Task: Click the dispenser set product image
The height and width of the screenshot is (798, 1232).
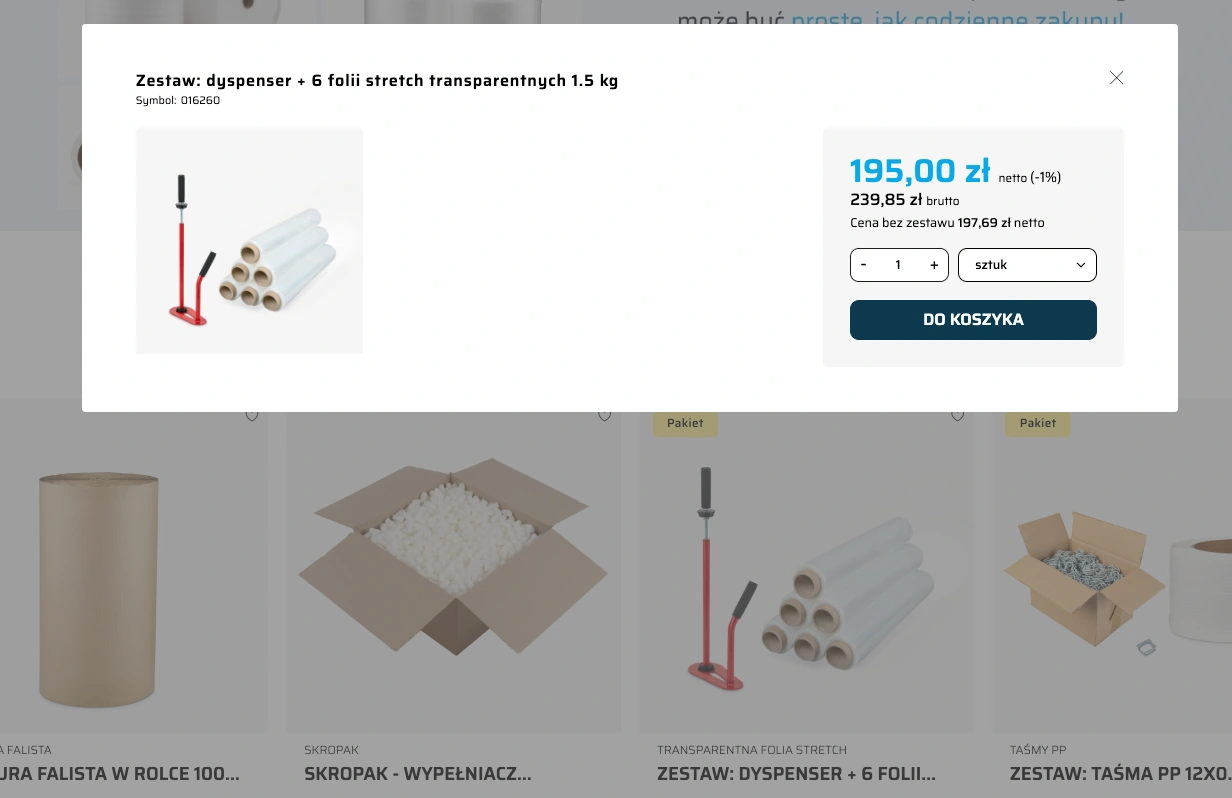Action: 249,241
